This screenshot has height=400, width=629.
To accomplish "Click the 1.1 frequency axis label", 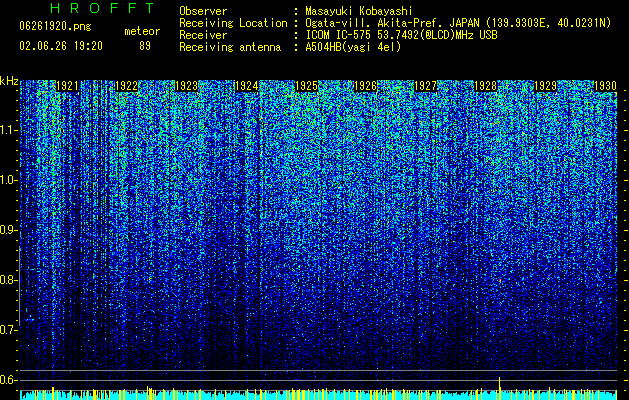I will click(9, 130).
